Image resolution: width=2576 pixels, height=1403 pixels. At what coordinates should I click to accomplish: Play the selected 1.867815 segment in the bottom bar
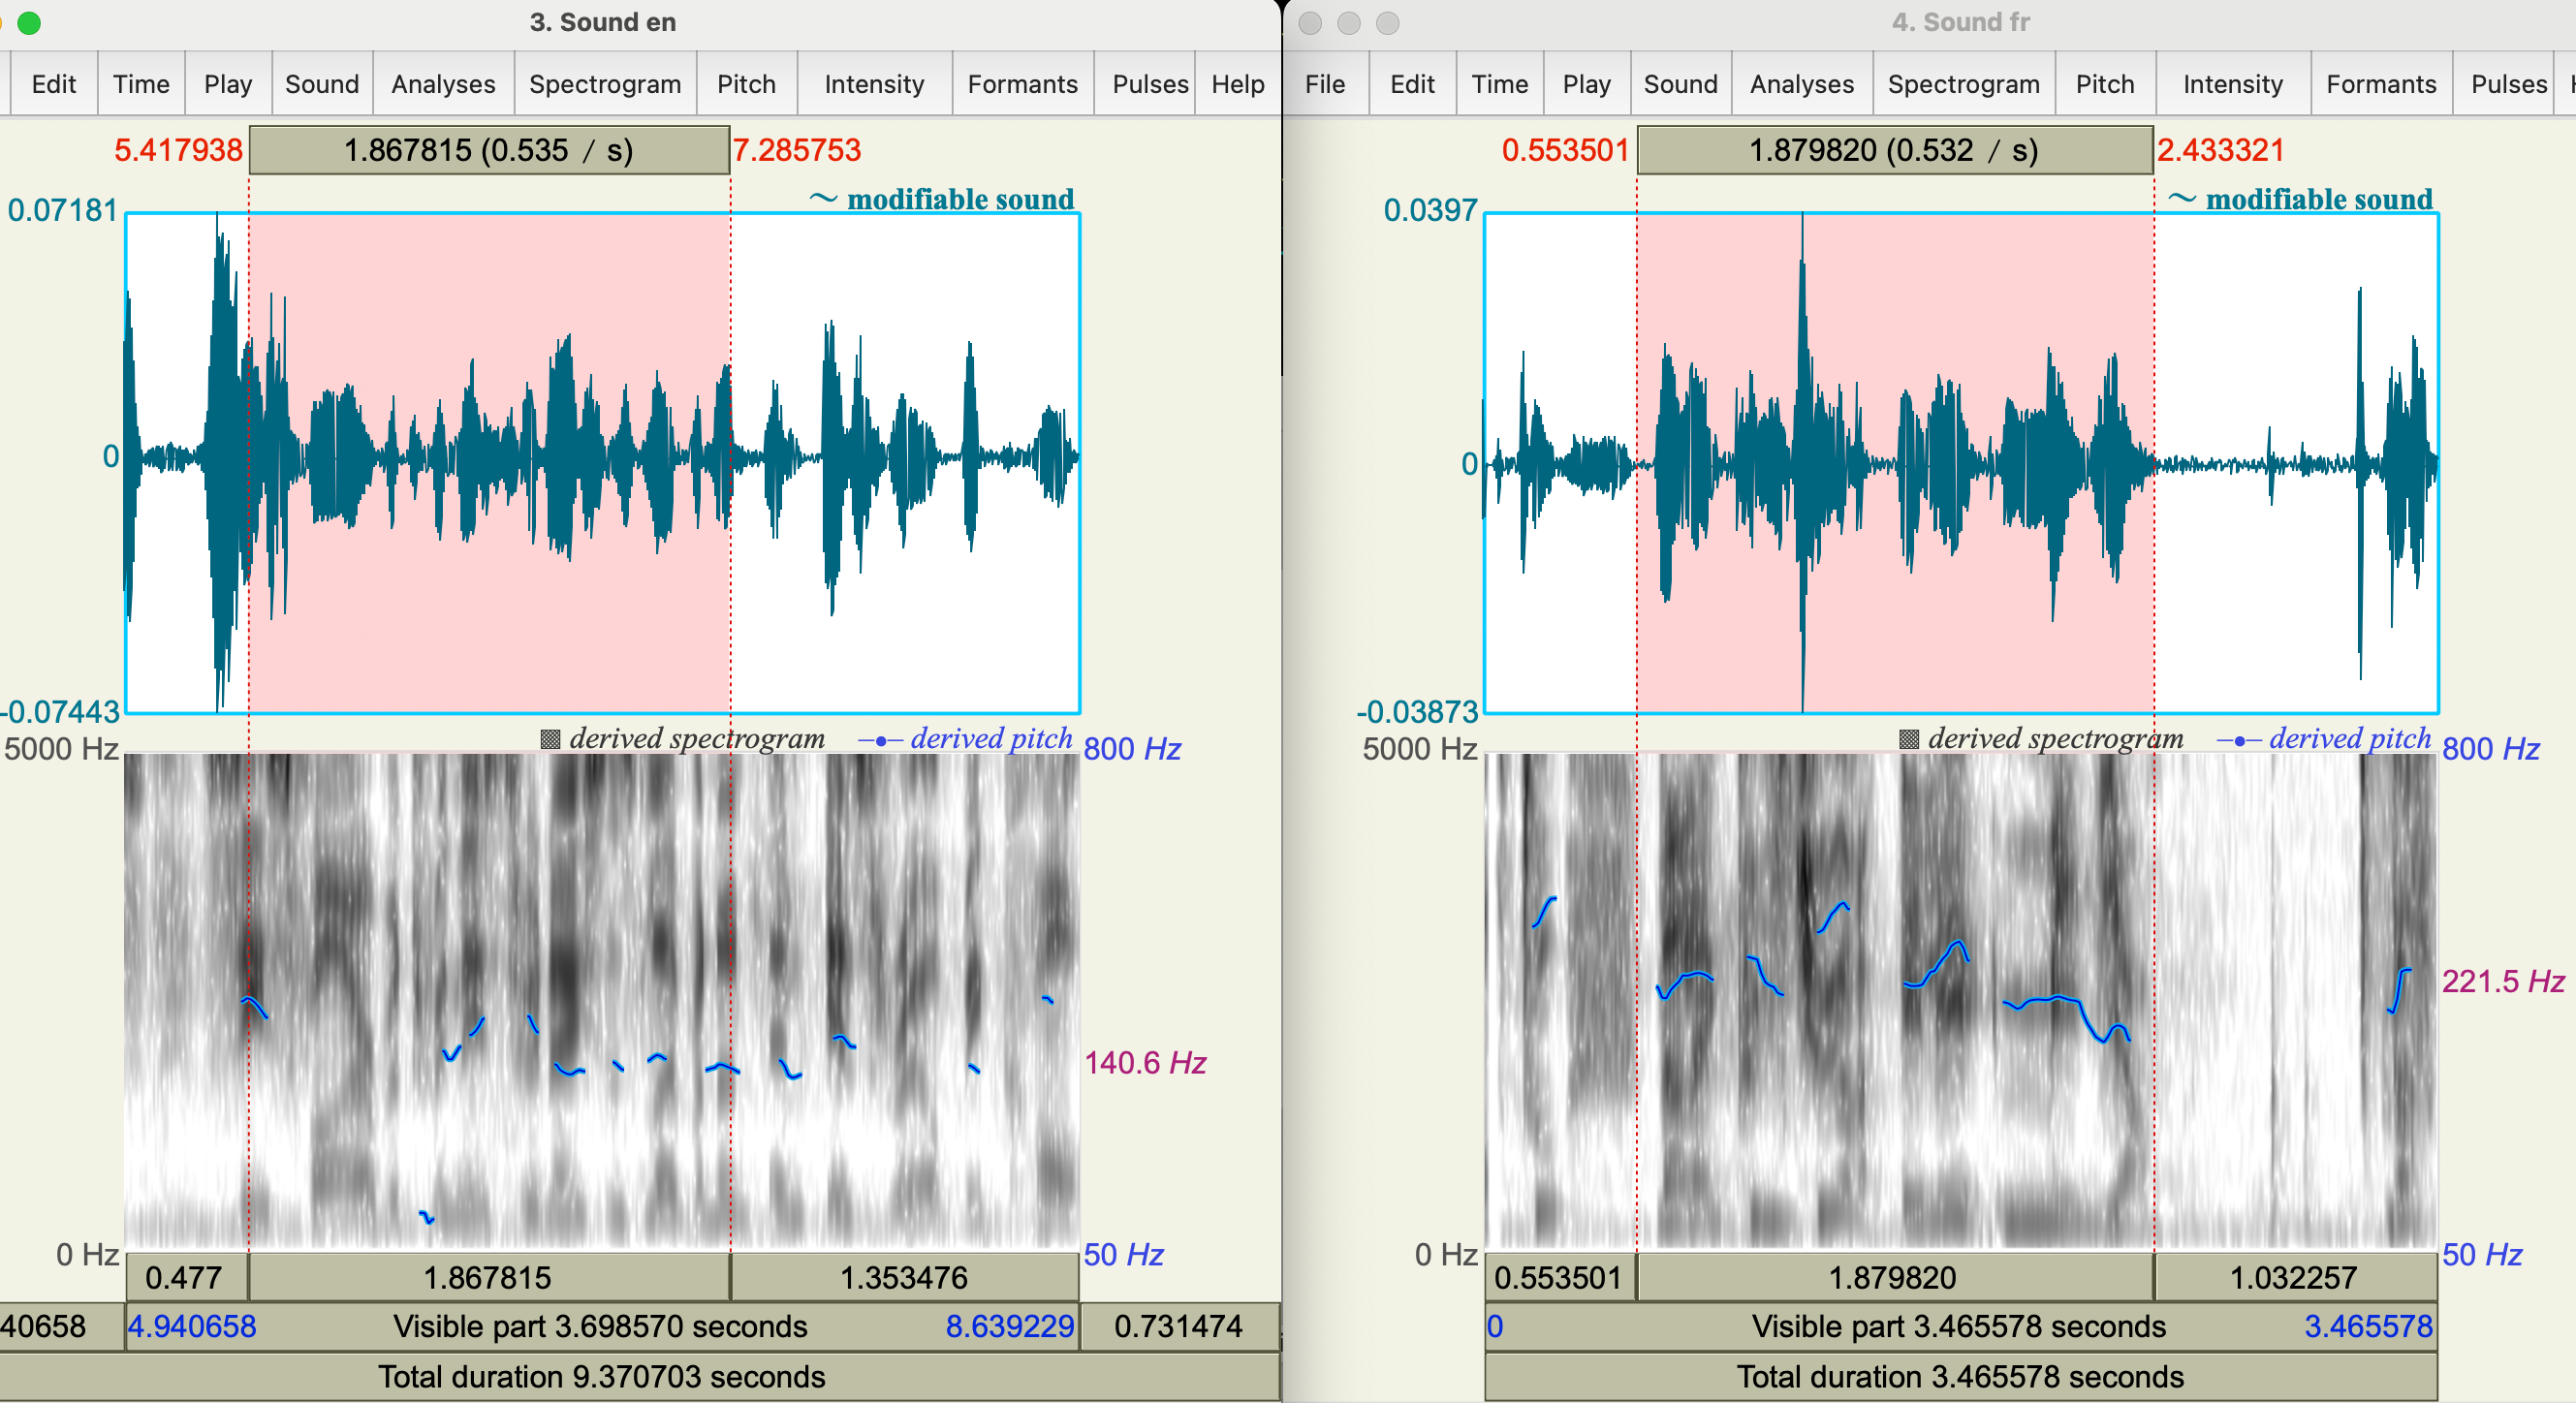point(489,1277)
